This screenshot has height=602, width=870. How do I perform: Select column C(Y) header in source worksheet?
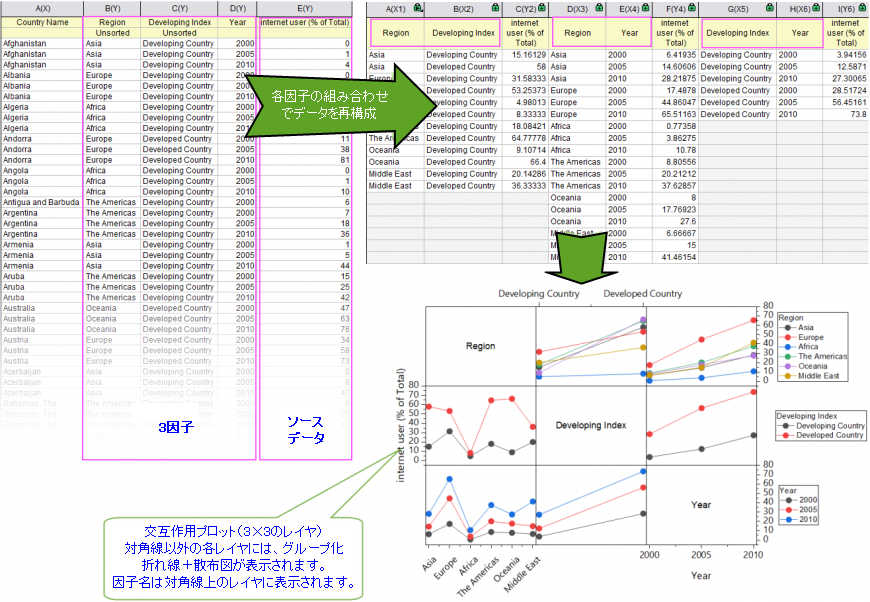click(x=179, y=8)
